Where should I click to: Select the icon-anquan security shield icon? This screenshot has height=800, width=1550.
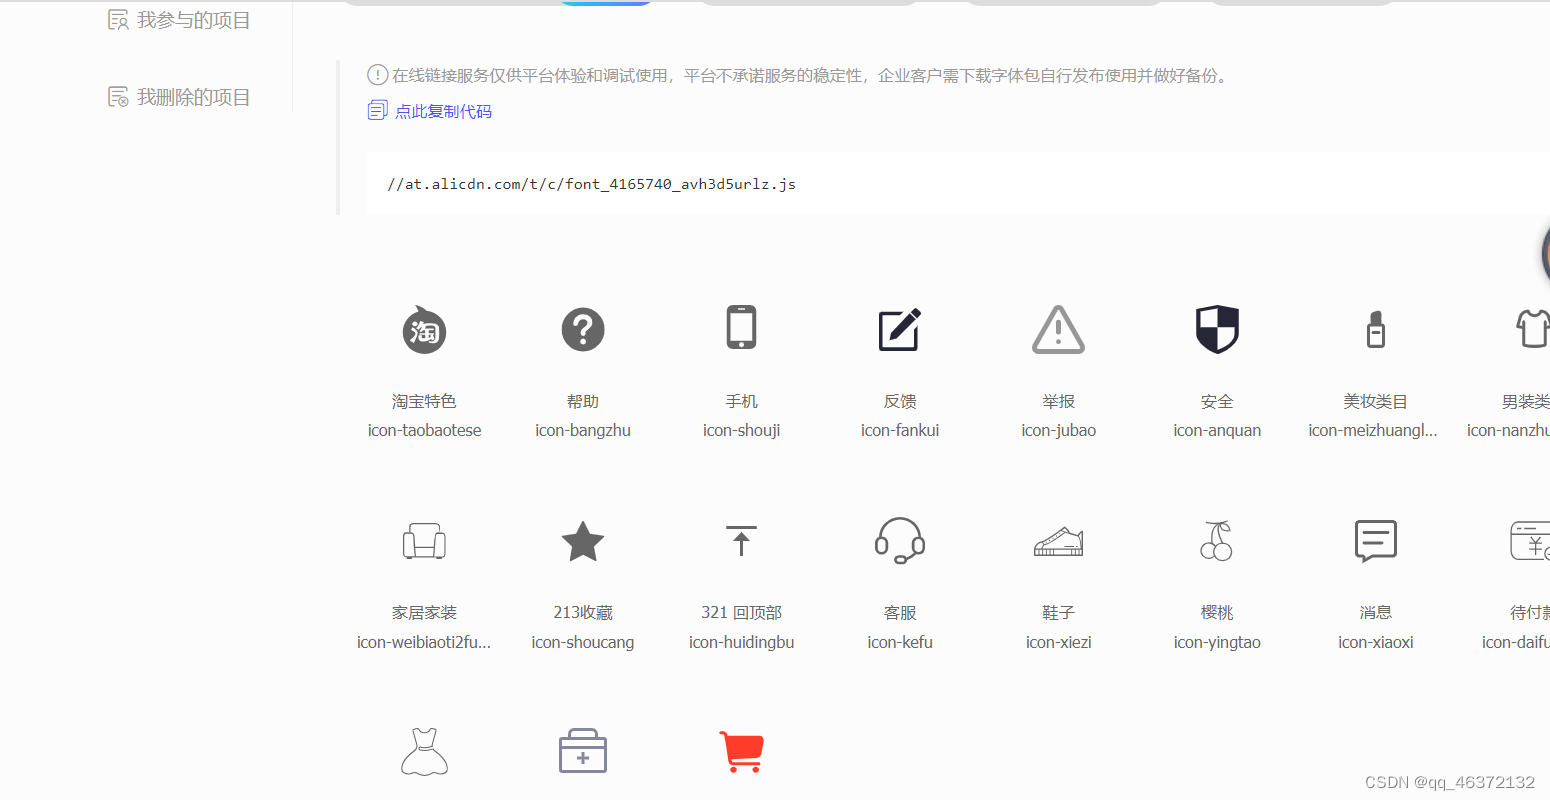tap(1216, 326)
